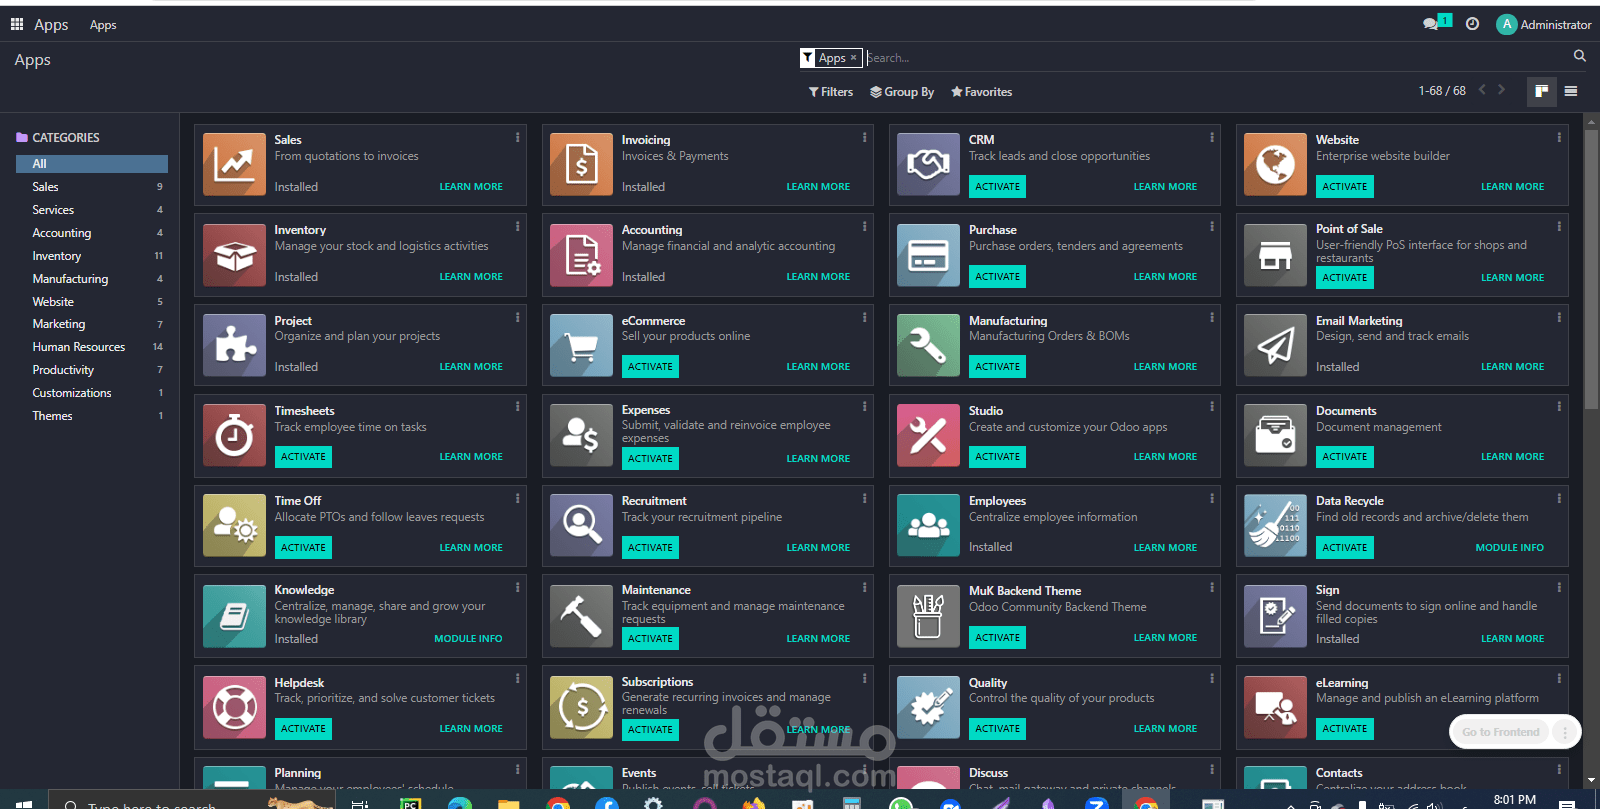Select the Purchase card icon
The height and width of the screenshot is (809, 1600).
point(928,255)
